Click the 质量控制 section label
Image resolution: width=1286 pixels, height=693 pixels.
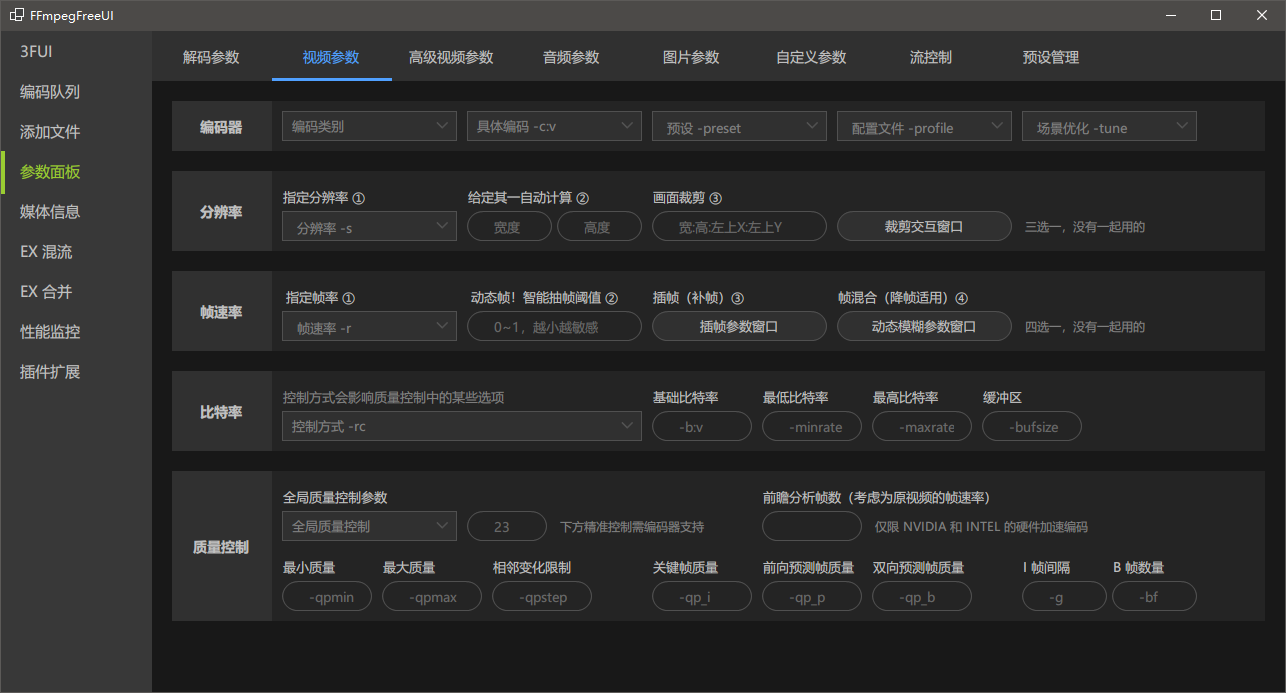pyautogui.click(x=221, y=547)
